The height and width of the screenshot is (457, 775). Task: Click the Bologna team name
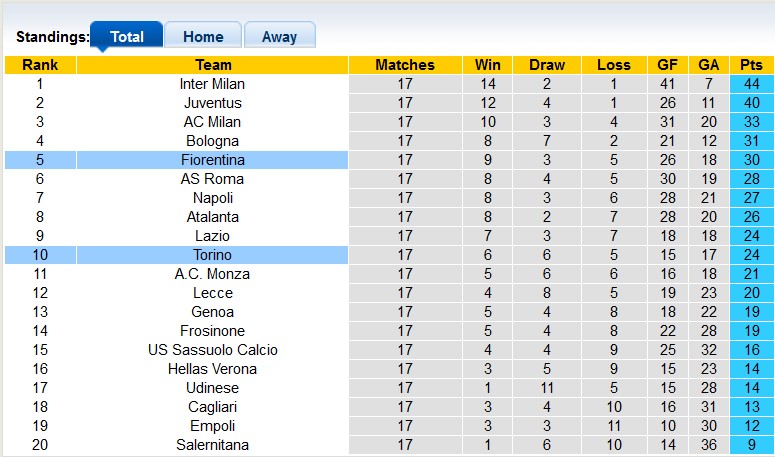(212, 141)
